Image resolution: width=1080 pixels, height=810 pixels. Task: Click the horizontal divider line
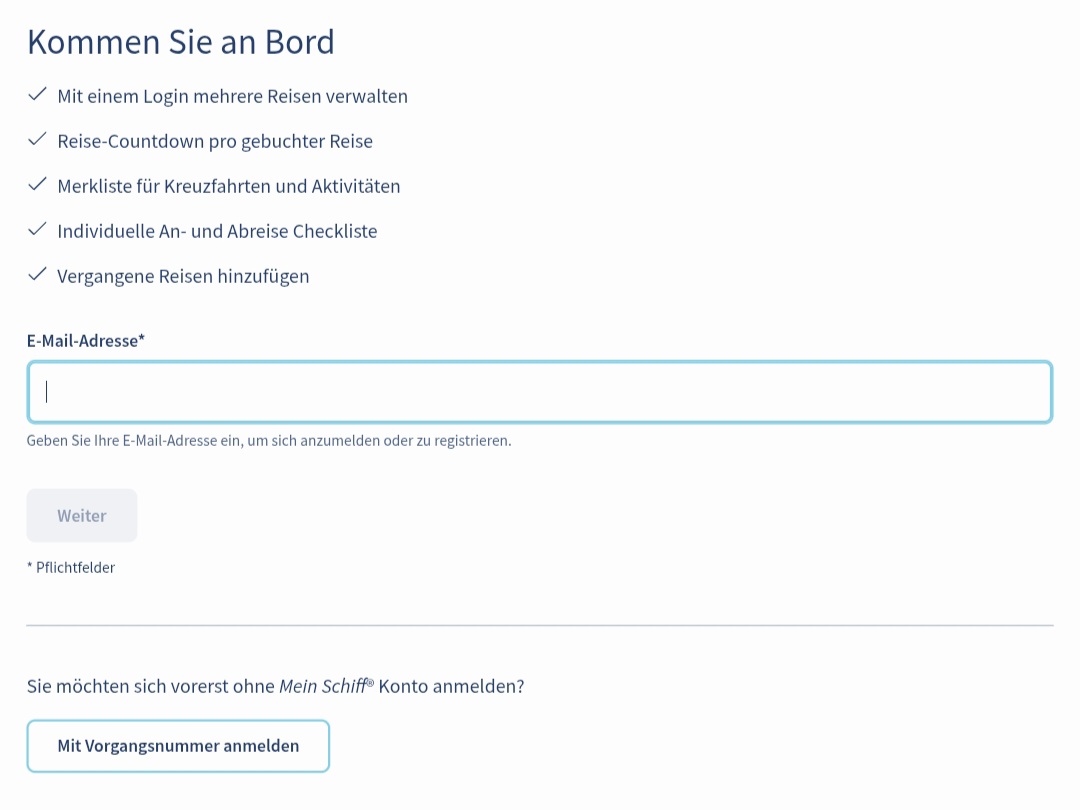coord(539,625)
